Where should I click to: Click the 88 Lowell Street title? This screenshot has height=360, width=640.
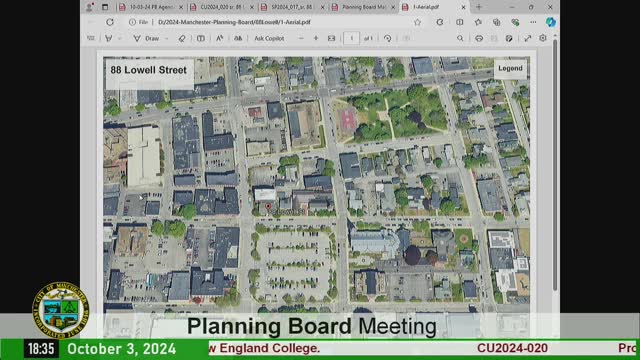149,70
